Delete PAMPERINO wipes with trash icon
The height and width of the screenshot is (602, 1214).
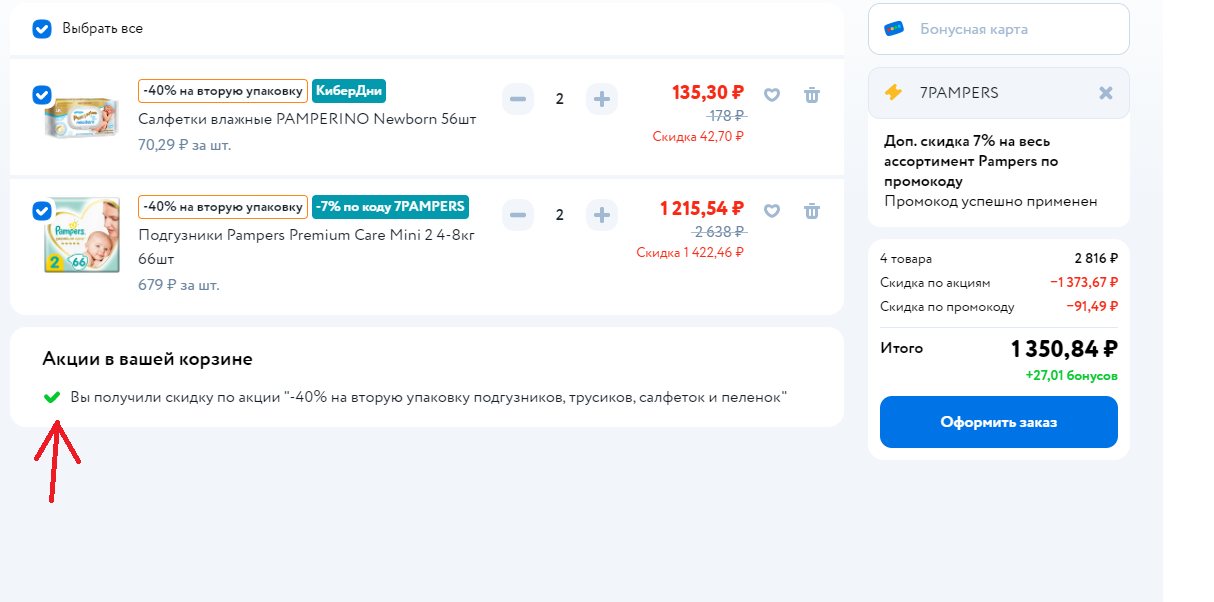[812, 95]
